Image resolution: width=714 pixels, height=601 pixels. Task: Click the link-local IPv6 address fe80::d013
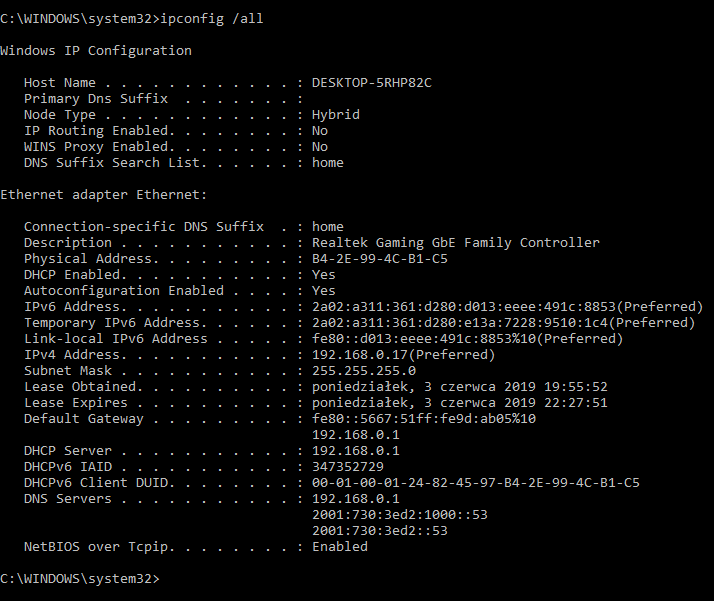(x=467, y=339)
